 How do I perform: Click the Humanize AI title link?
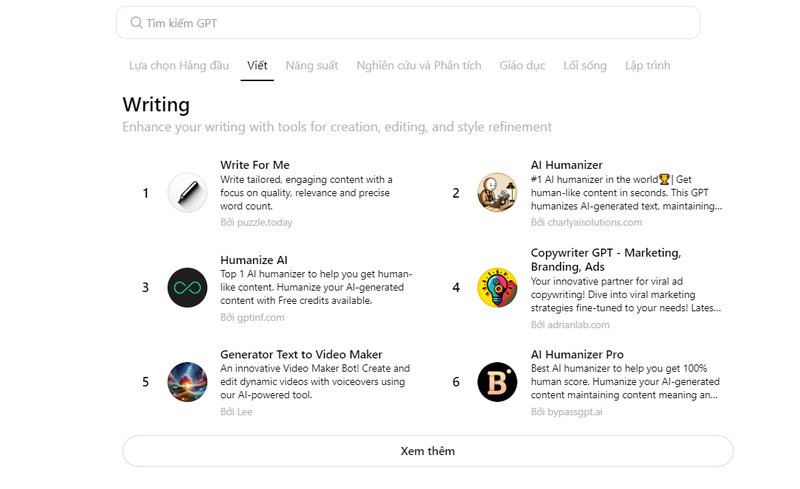(254, 260)
